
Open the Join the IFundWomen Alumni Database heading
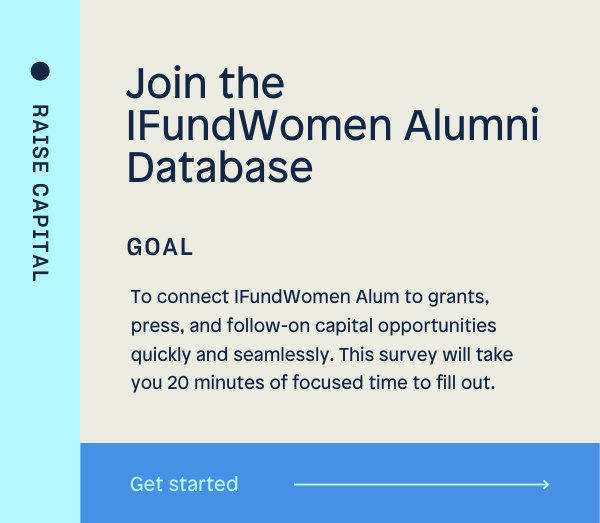click(333, 125)
